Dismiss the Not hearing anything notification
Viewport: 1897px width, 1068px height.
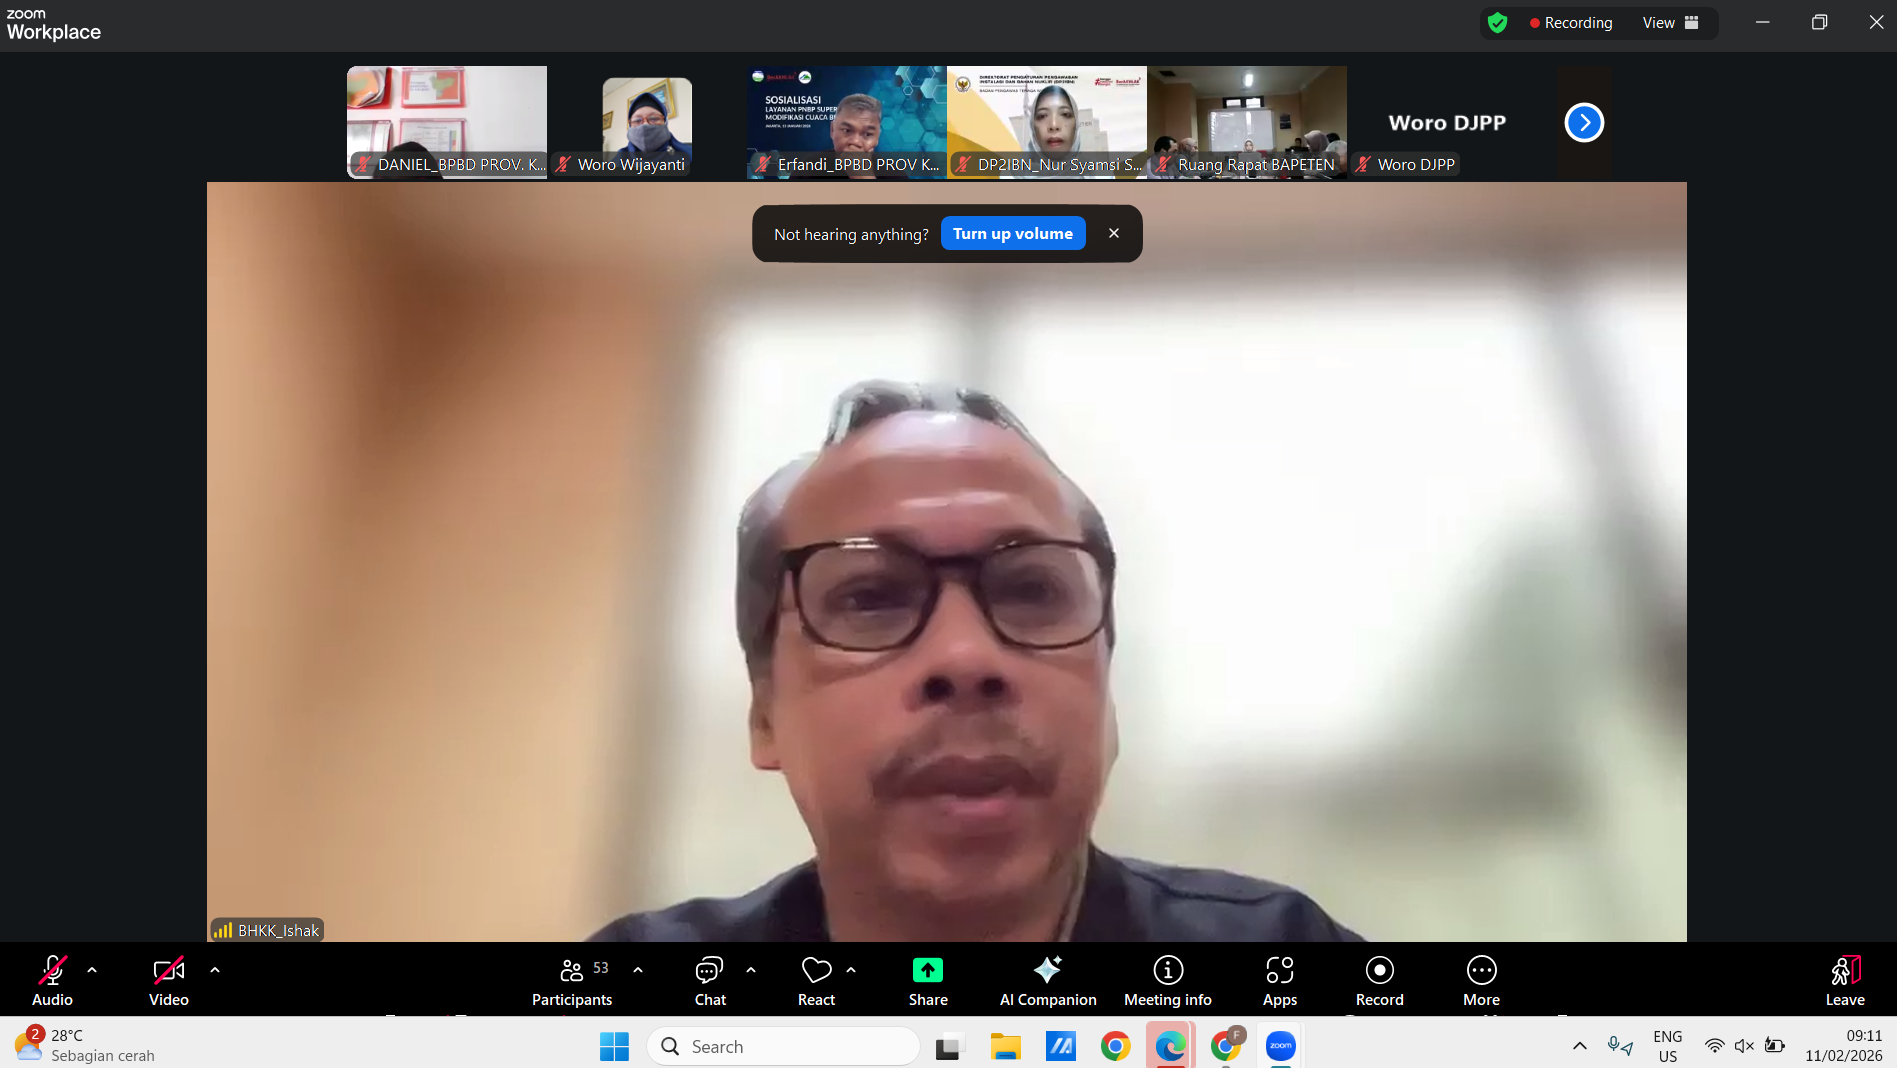[x=1113, y=234]
